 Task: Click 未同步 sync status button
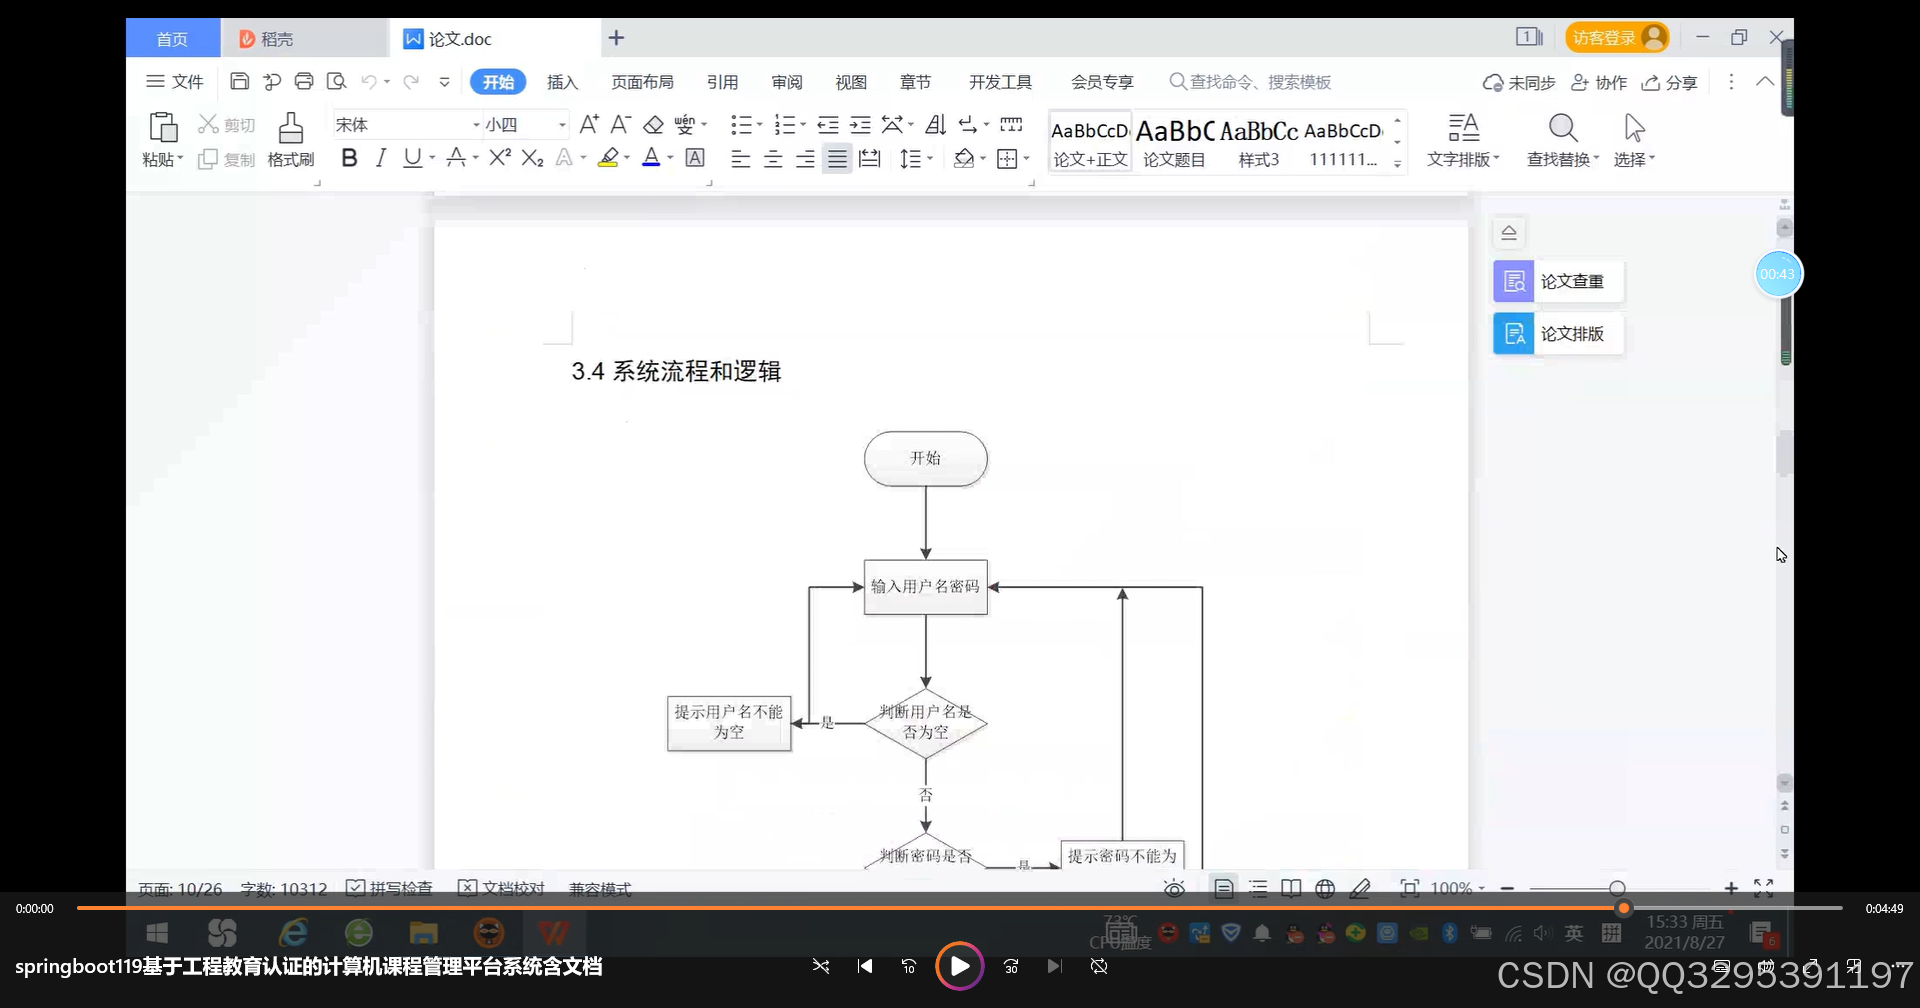(x=1519, y=82)
